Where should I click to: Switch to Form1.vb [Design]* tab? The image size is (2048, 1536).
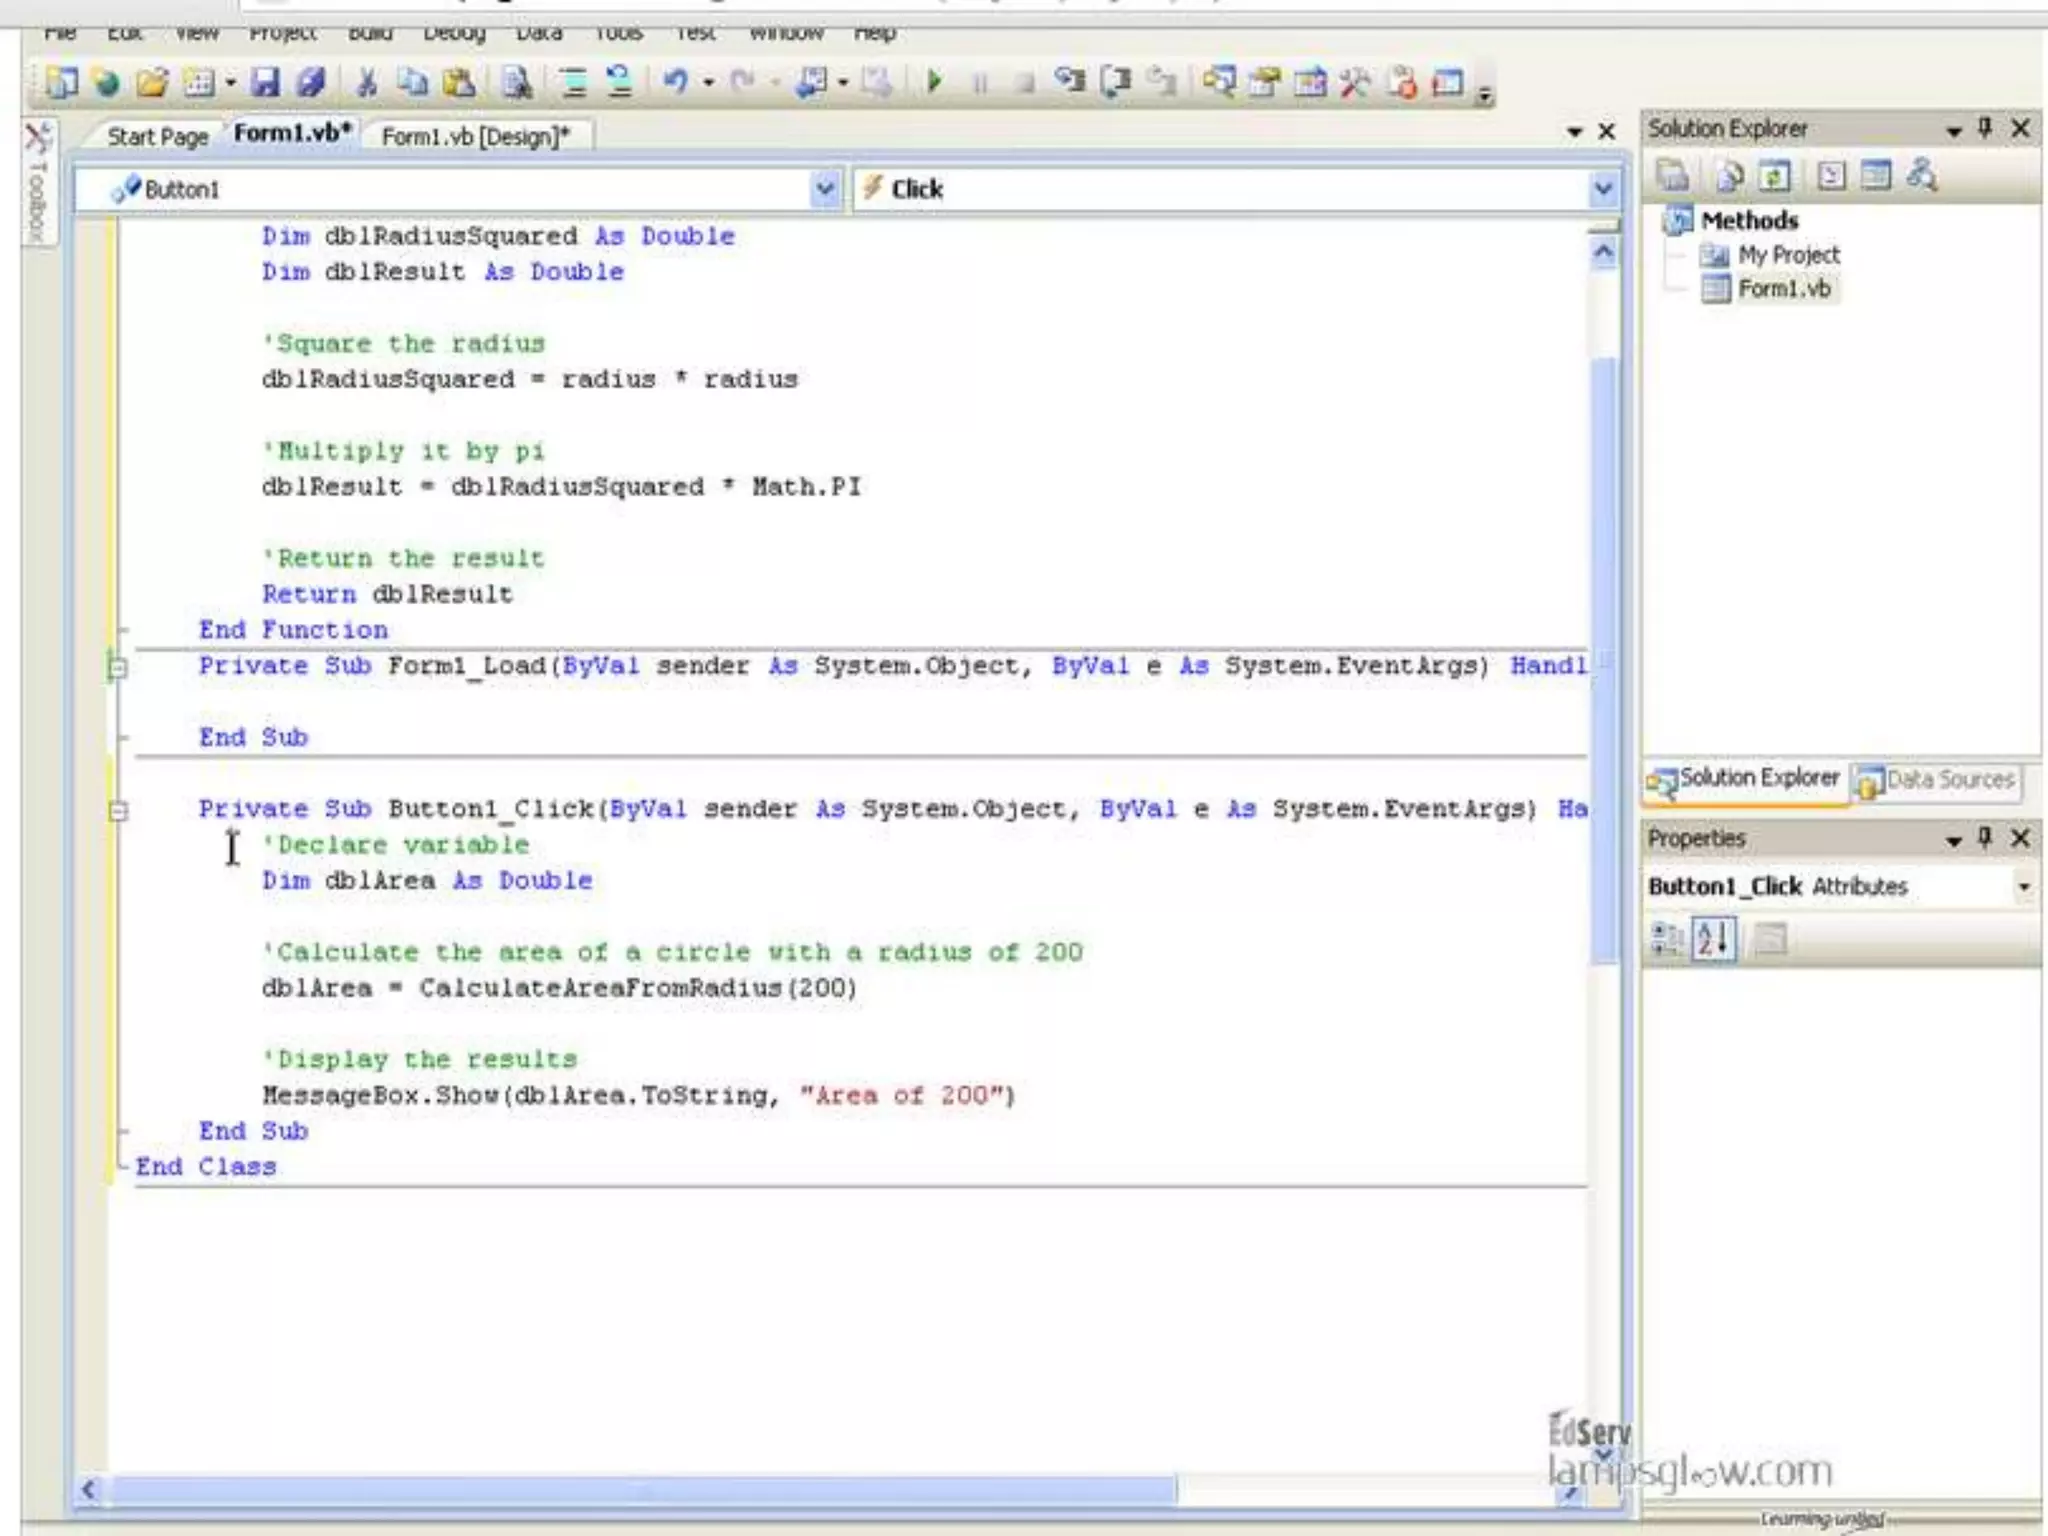[x=476, y=136]
